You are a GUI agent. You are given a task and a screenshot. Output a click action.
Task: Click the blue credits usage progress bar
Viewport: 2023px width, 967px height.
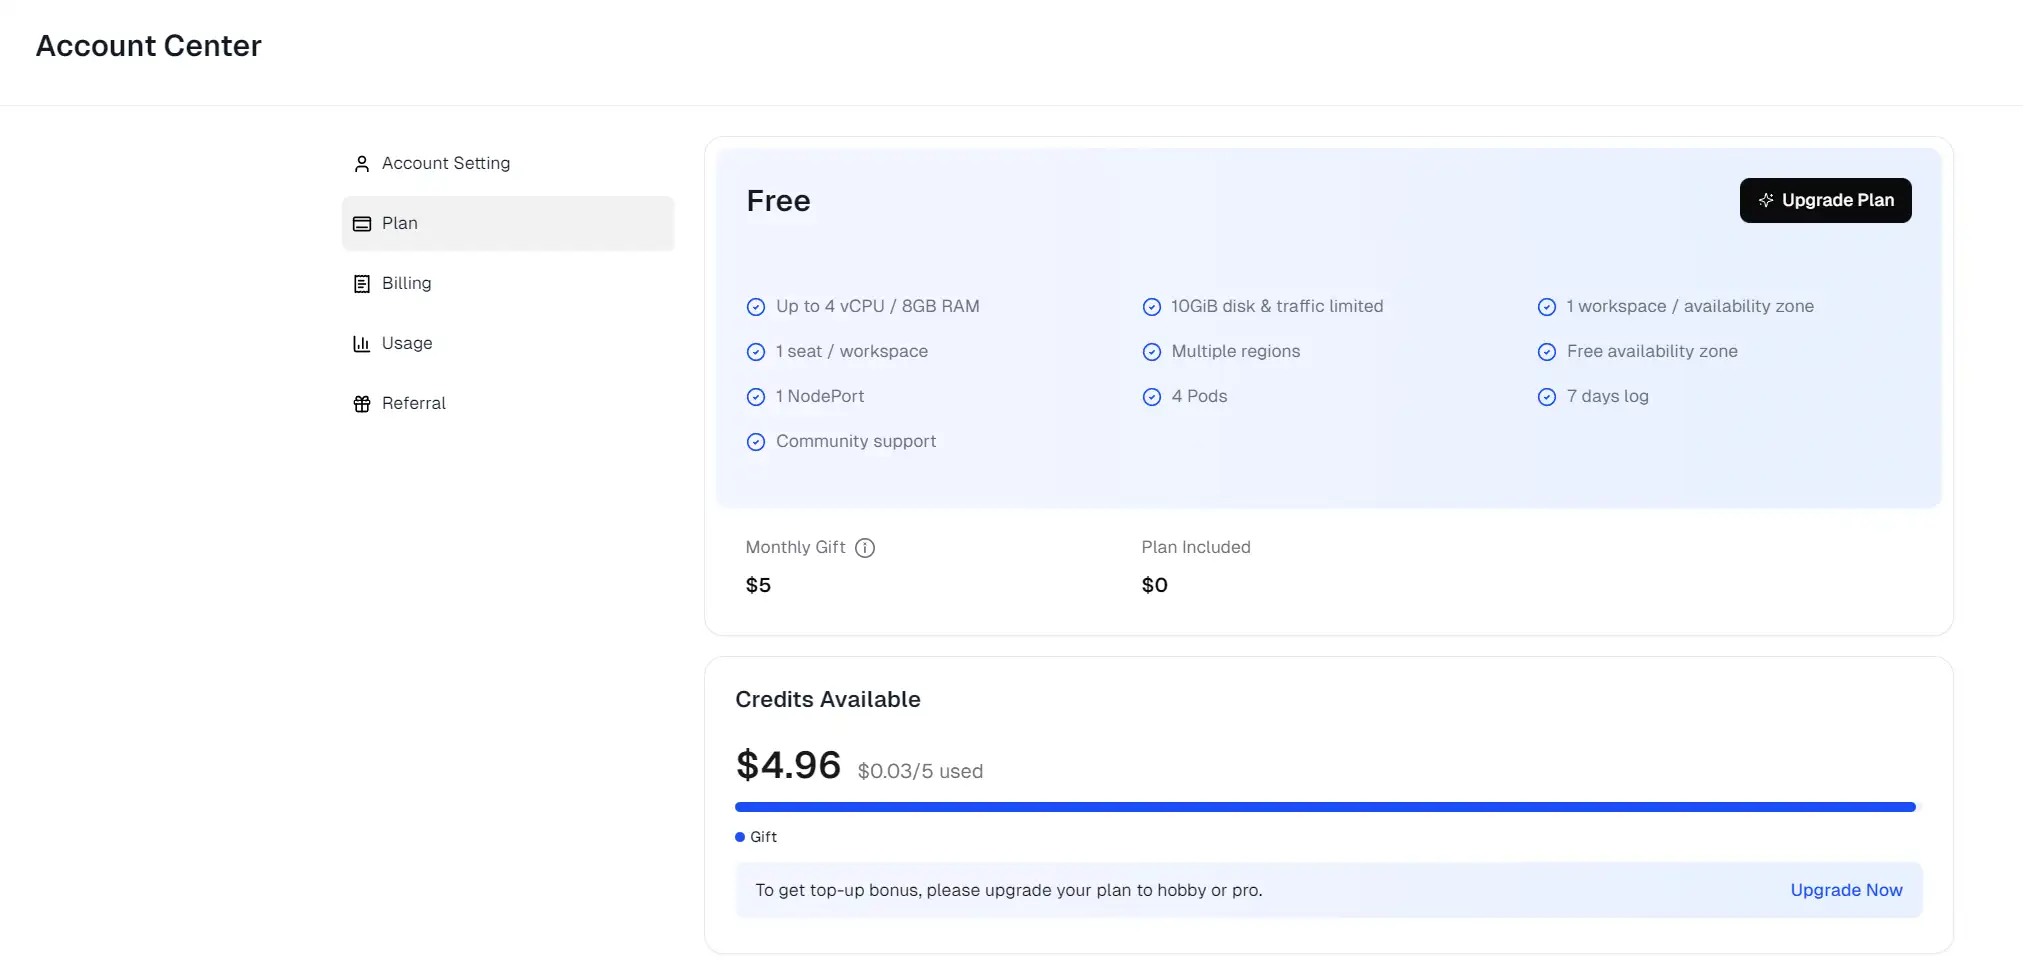1324,807
